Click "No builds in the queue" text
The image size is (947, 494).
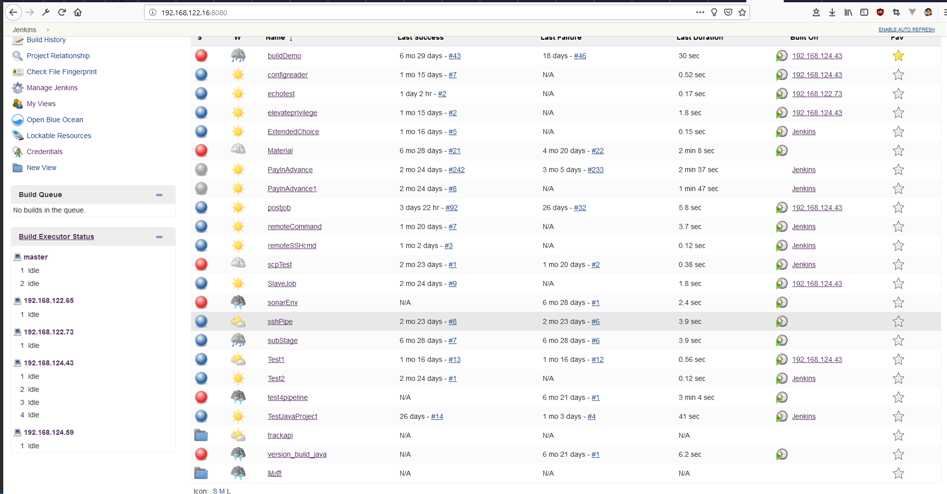(x=49, y=210)
